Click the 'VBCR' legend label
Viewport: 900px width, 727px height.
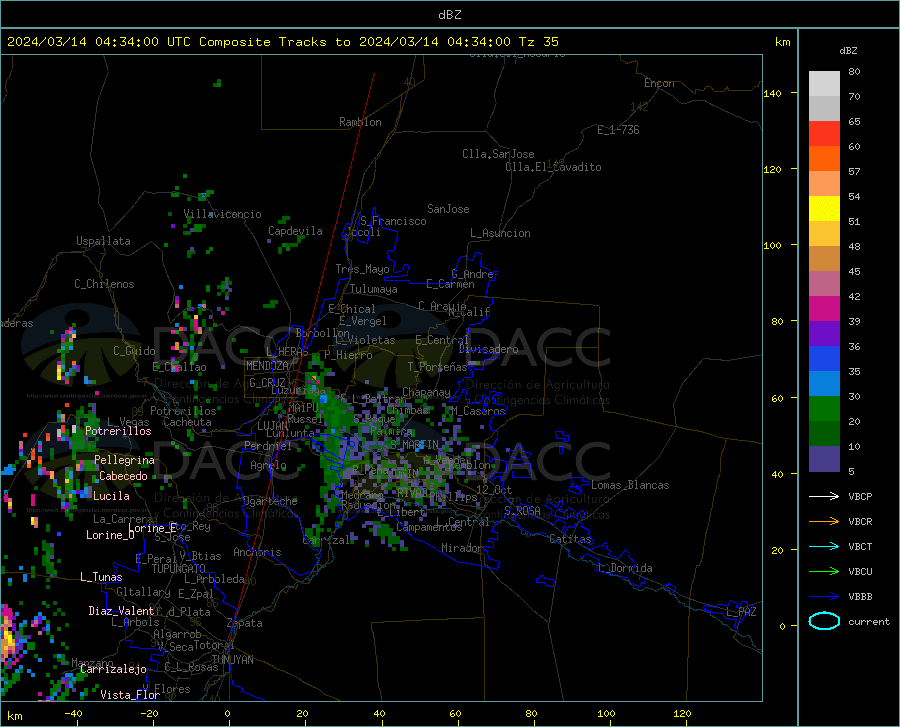click(x=860, y=522)
